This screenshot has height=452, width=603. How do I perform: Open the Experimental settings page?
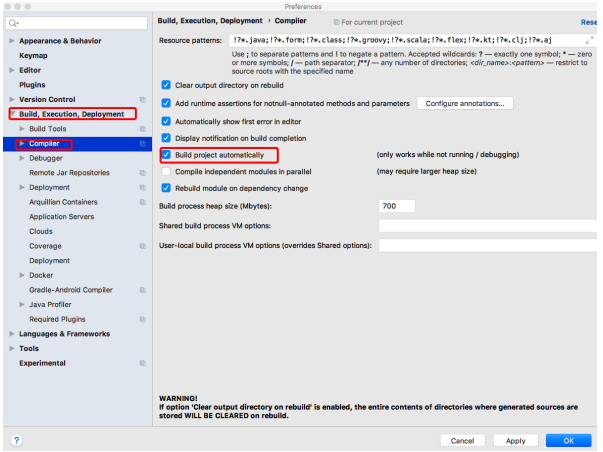pos(42,363)
